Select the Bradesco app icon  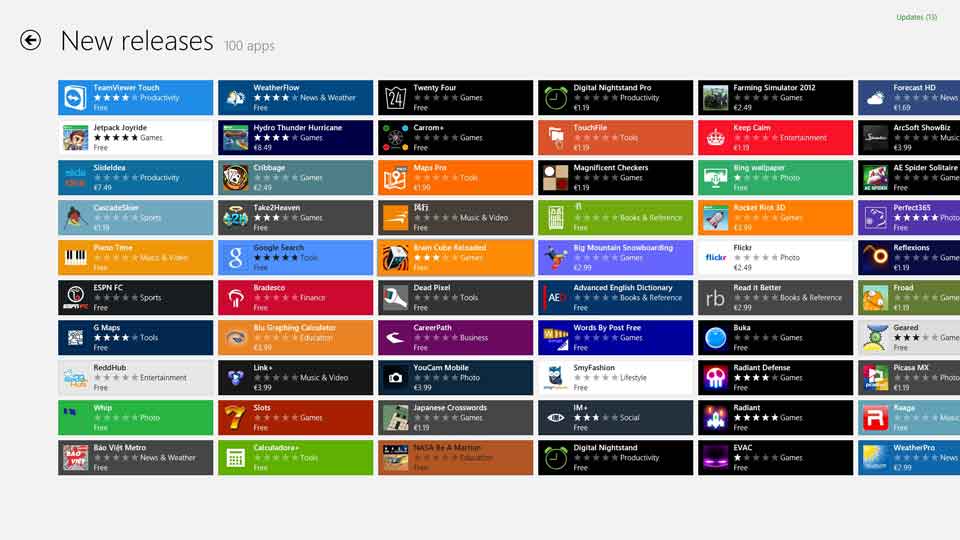236,298
